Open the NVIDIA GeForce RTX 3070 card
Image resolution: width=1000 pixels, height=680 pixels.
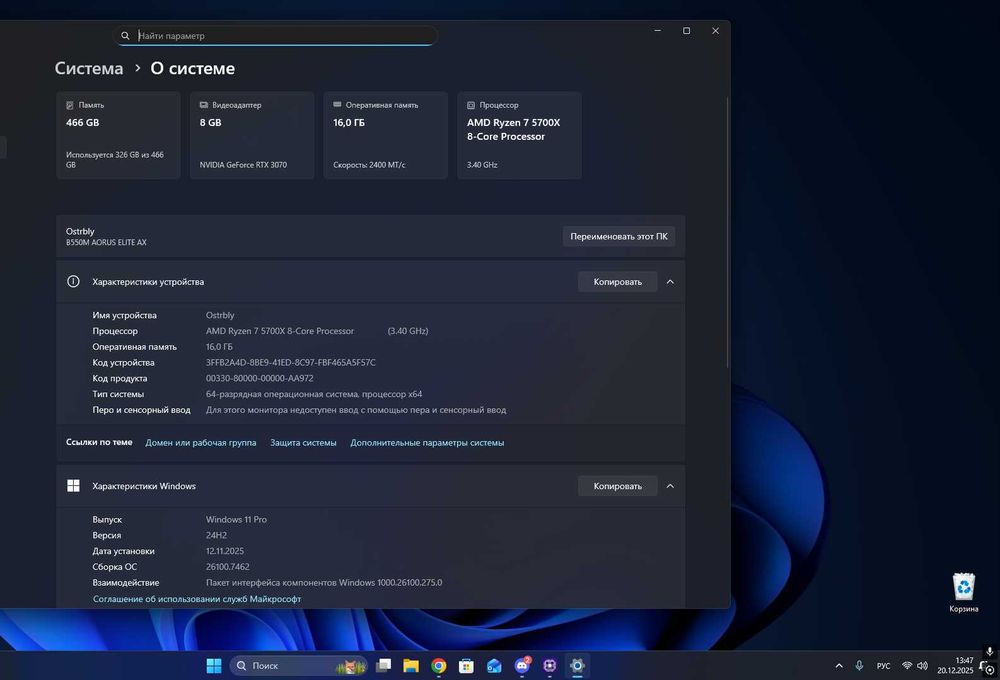(x=252, y=135)
